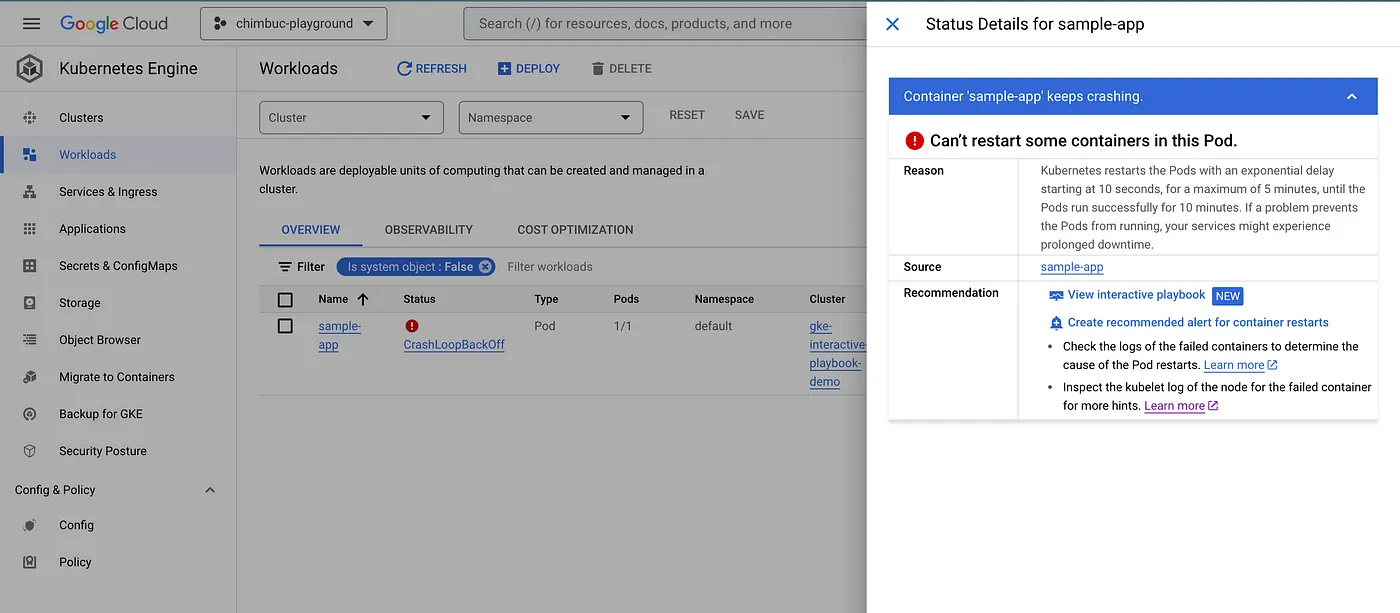Open the sample-app workload link in table
The height and width of the screenshot is (613, 1400).
pyautogui.click(x=340, y=336)
